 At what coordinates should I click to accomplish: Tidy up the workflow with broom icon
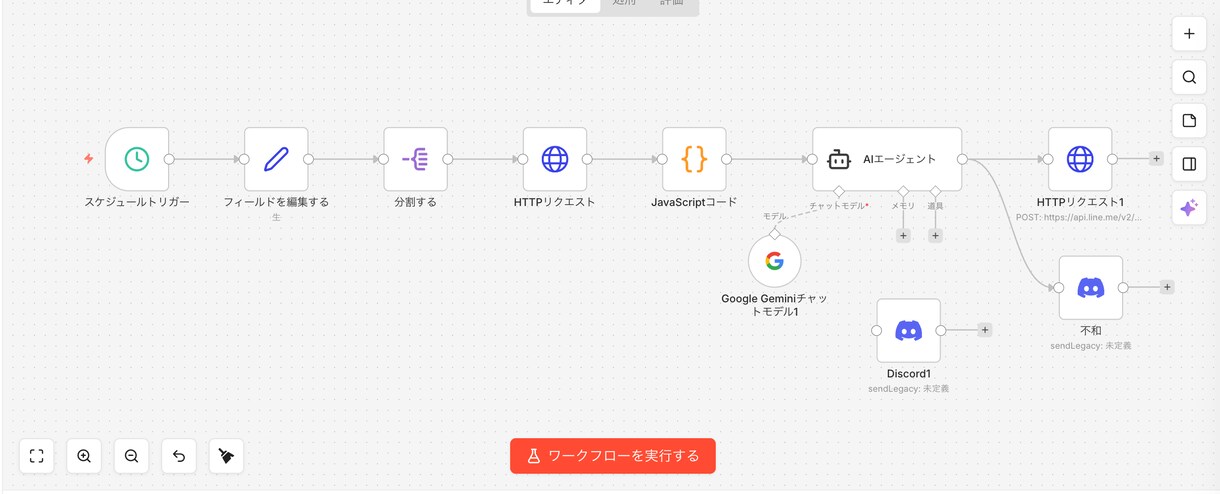click(x=226, y=456)
